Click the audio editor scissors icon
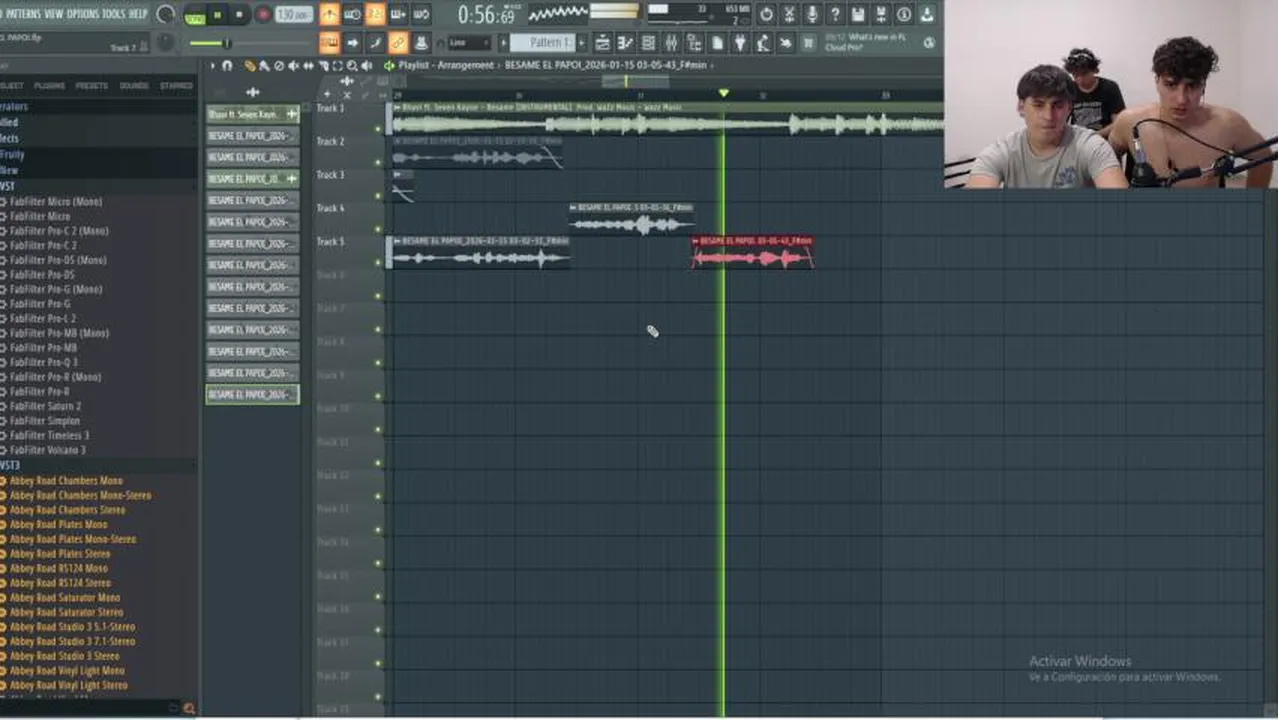The width and height of the screenshot is (1278, 720). (x=790, y=14)
